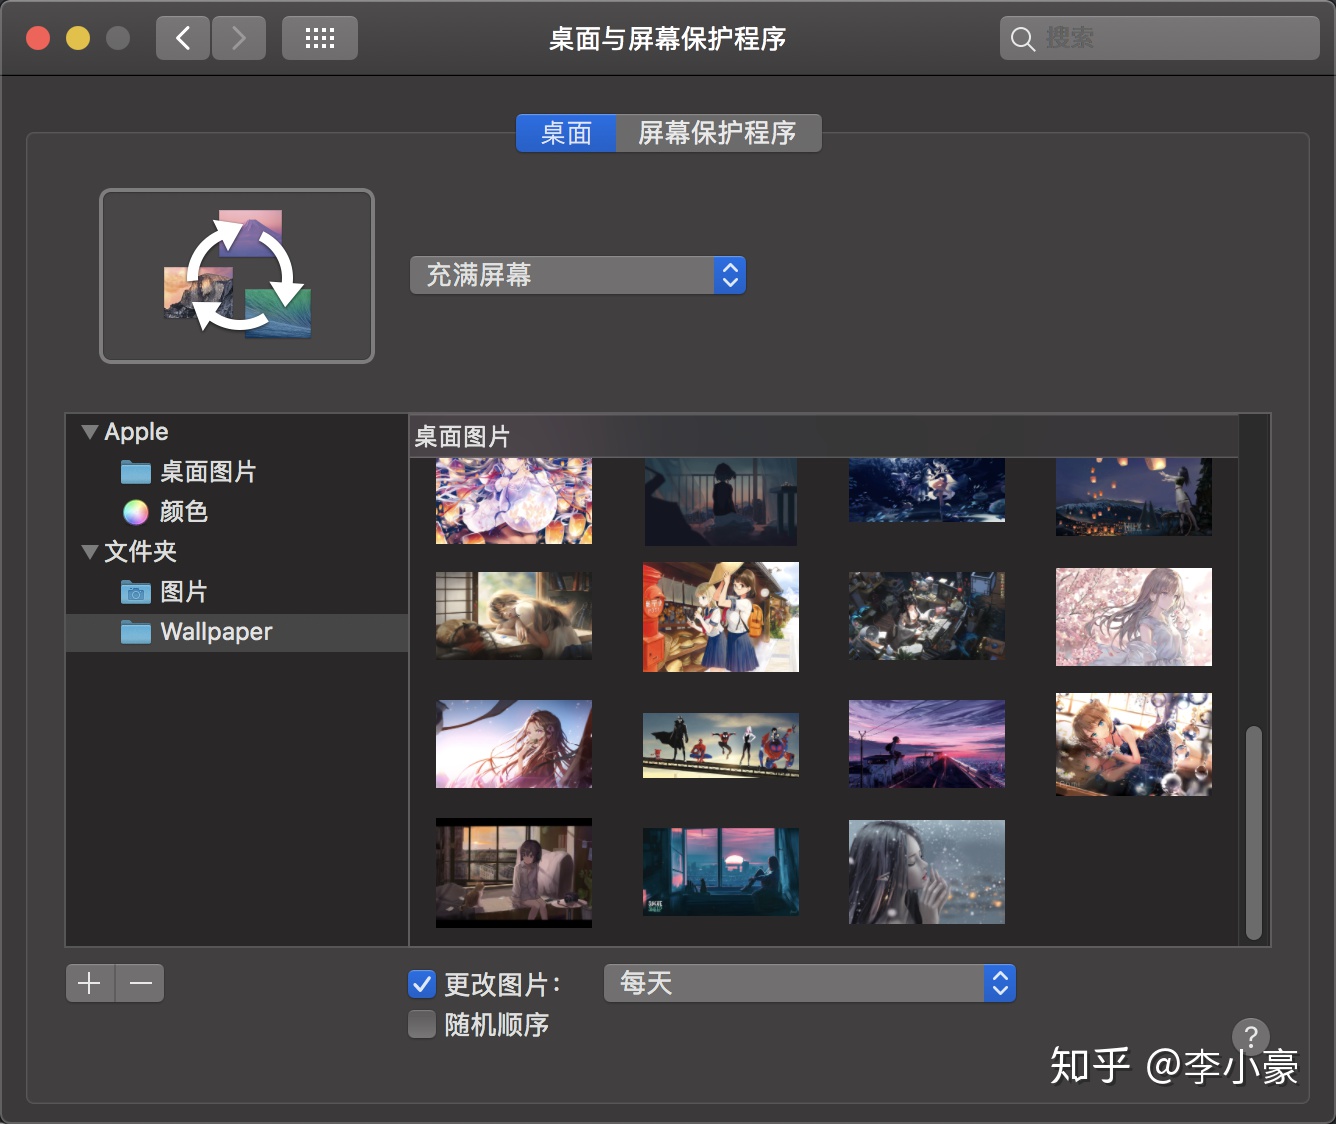Focus the 搜索 search field
The height and width of the screenshot is (1124, 1336).
(1160, 38)
